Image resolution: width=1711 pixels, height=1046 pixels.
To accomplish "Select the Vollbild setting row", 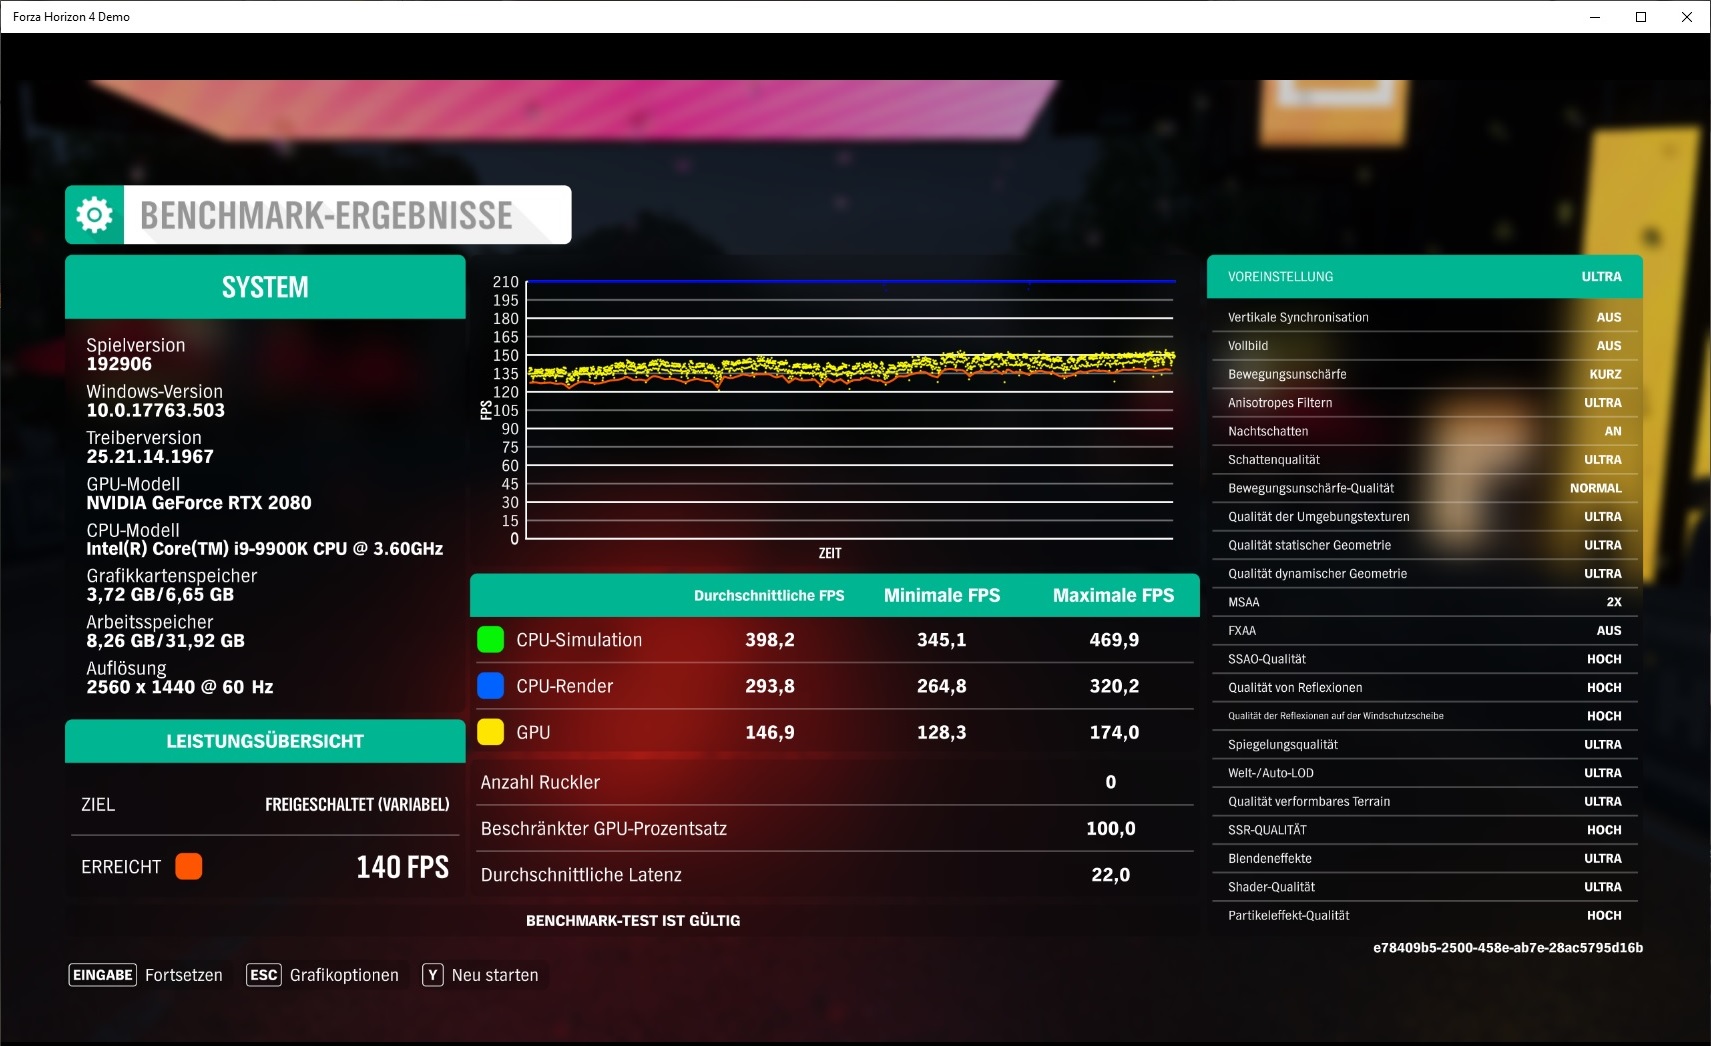I will point(1424,346).
